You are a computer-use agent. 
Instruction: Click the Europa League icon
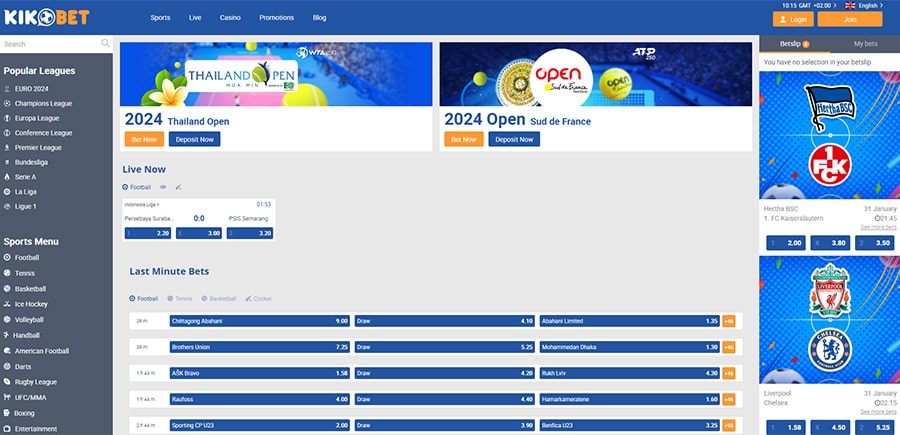point(7,118)
